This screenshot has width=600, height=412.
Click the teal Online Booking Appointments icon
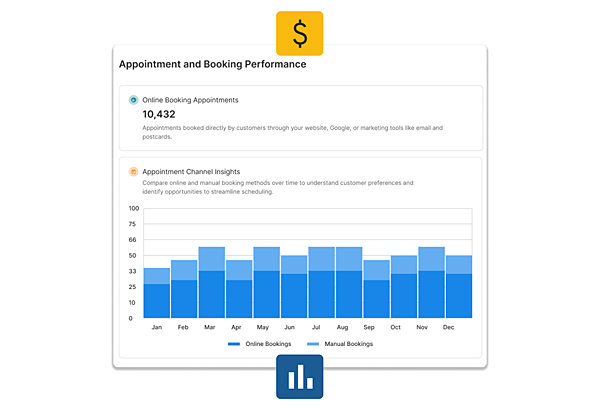(134, 100)
